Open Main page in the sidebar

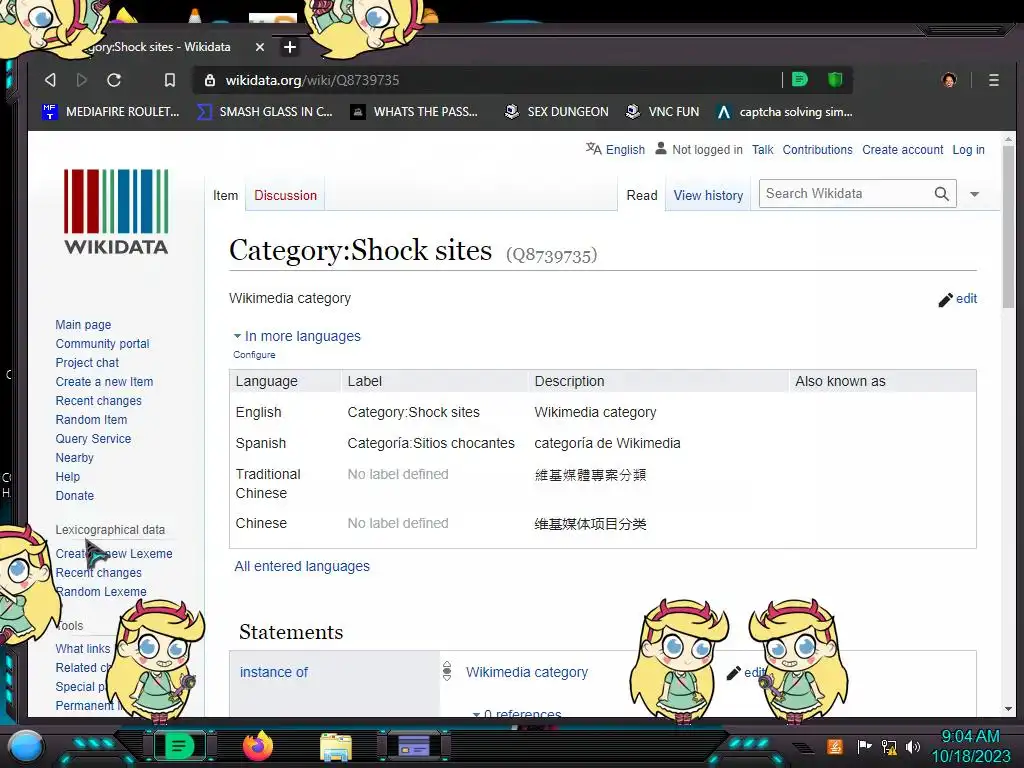[83, 325]
